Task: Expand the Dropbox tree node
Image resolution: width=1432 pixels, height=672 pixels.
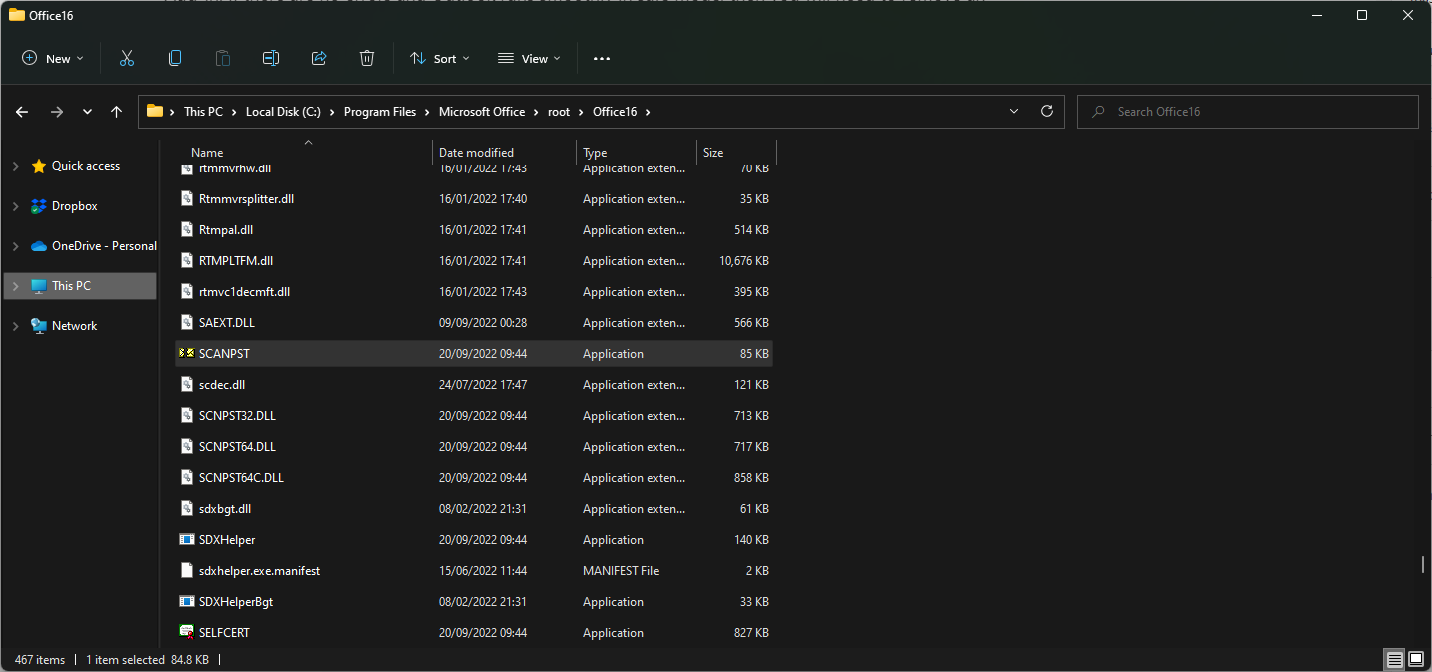Action: click(15, 206)
